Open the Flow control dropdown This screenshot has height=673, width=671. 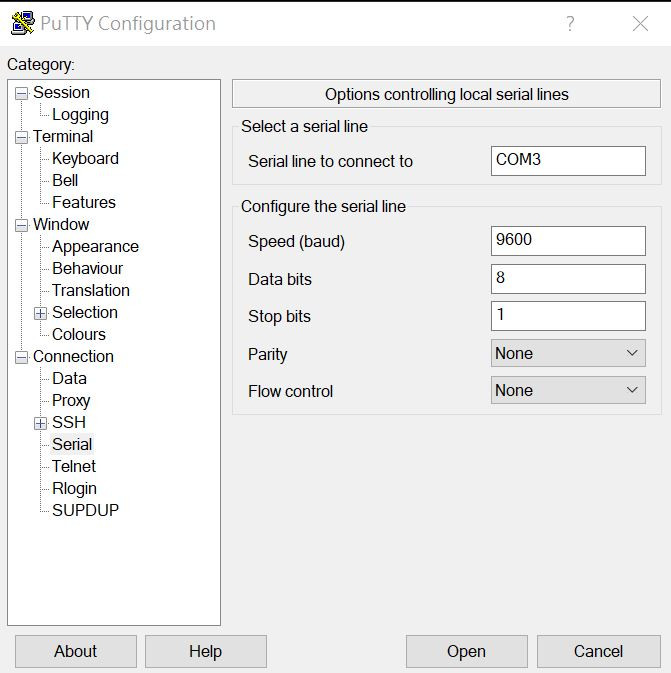point(568,390)
